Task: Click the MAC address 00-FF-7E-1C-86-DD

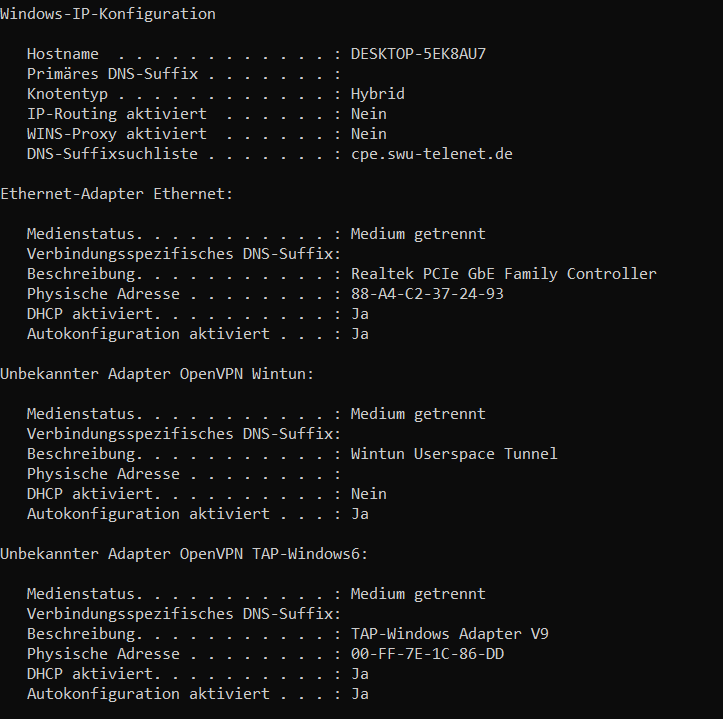Action: [x=427, y=654]
